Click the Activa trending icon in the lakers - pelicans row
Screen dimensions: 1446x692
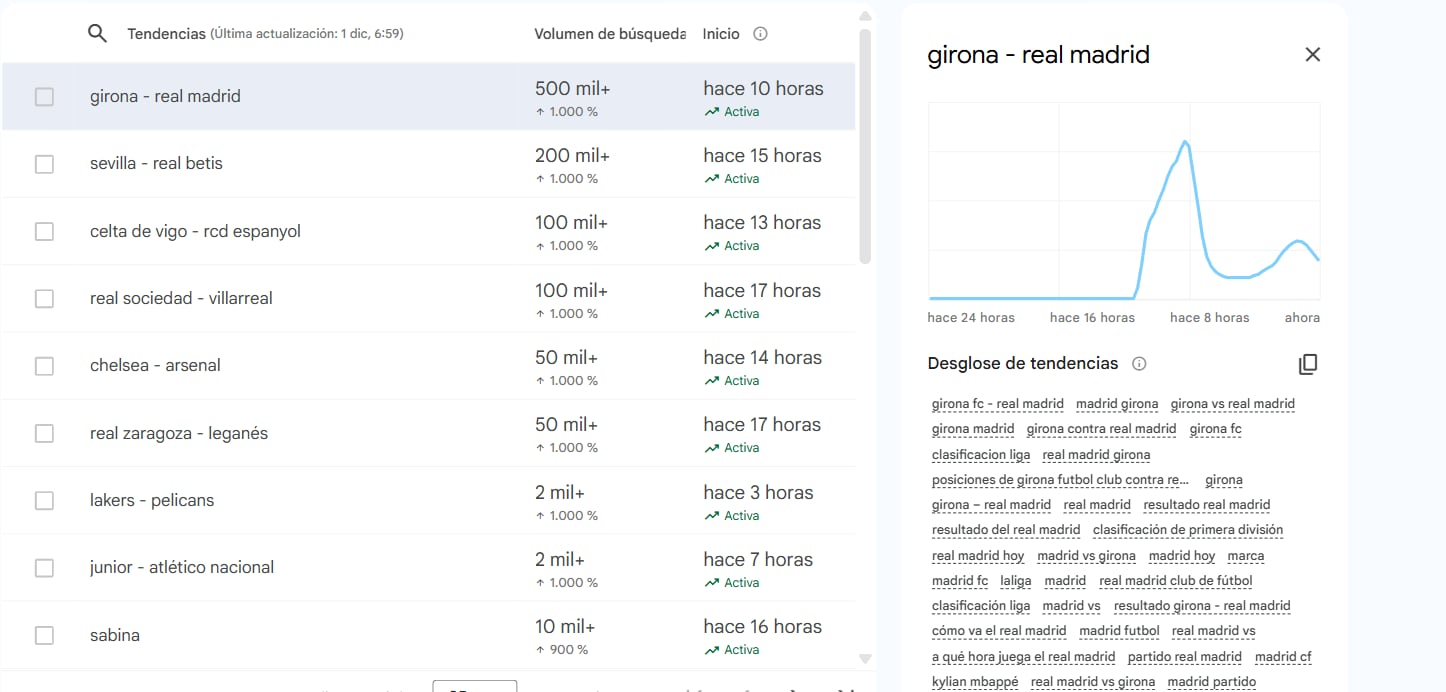pos(712,516)
